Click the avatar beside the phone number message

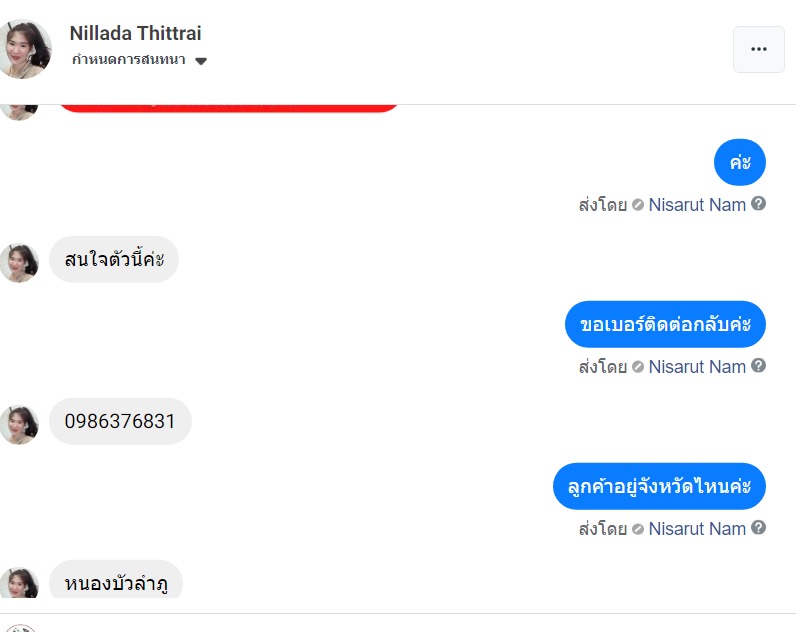click(x=19, y=424)
